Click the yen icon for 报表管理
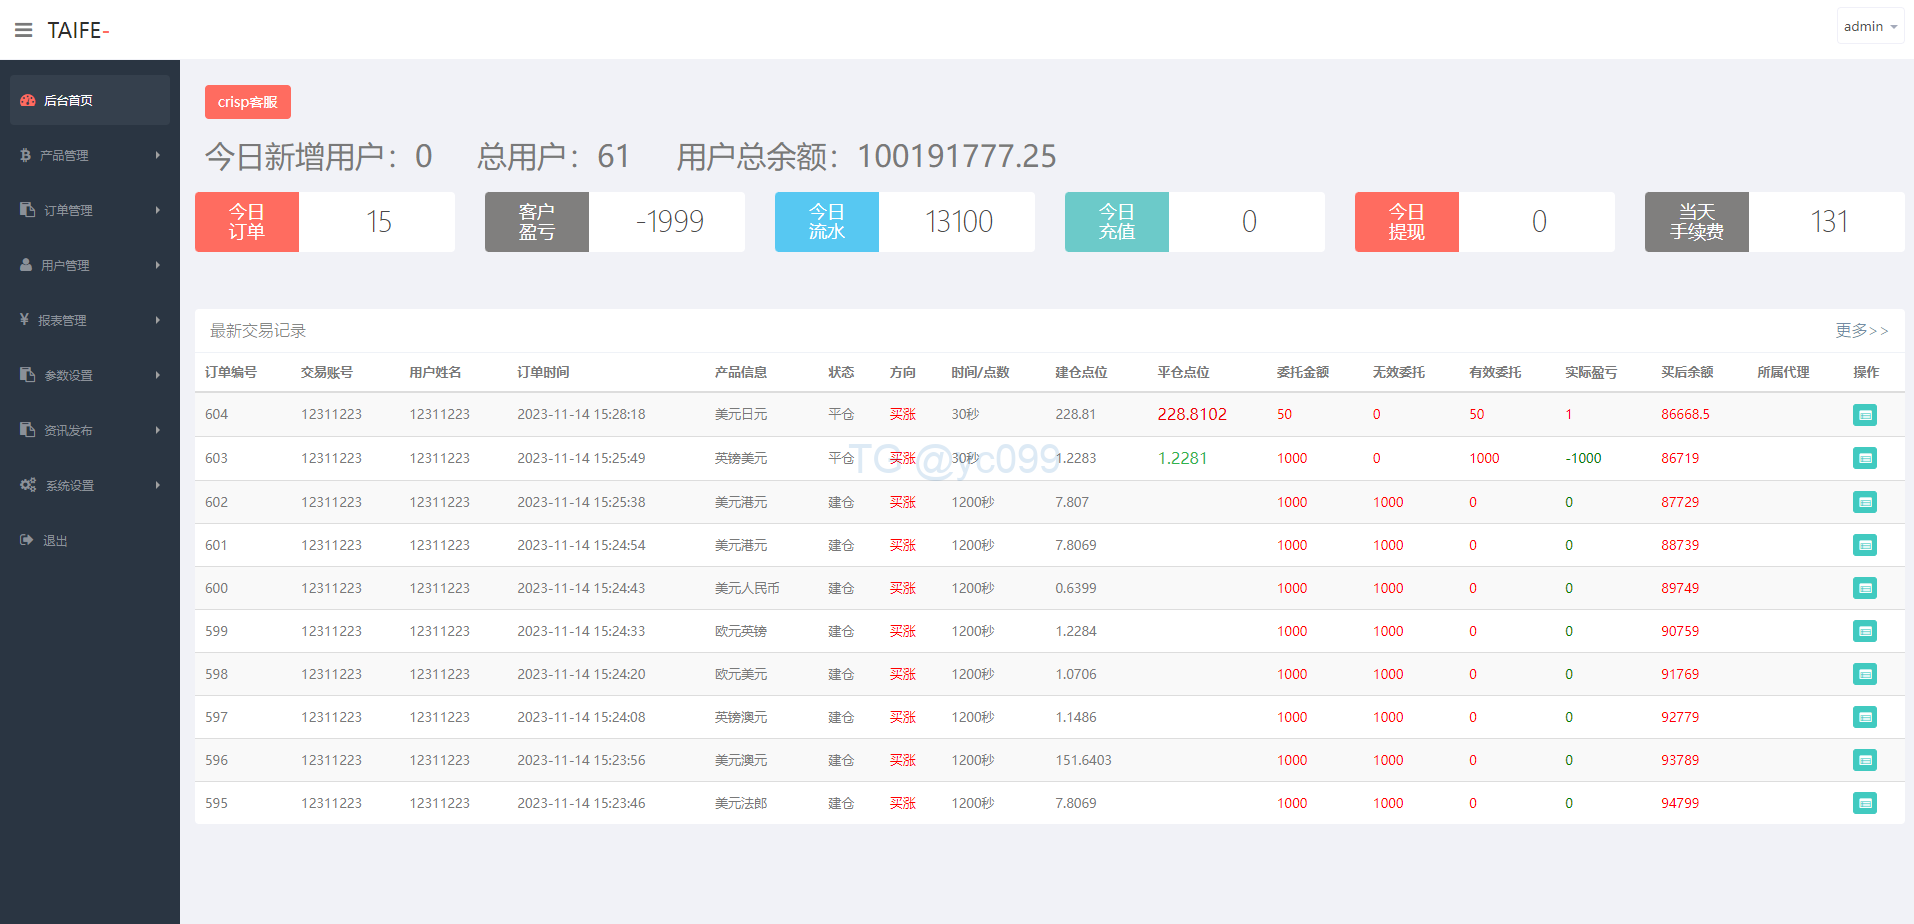 (24, 320)
